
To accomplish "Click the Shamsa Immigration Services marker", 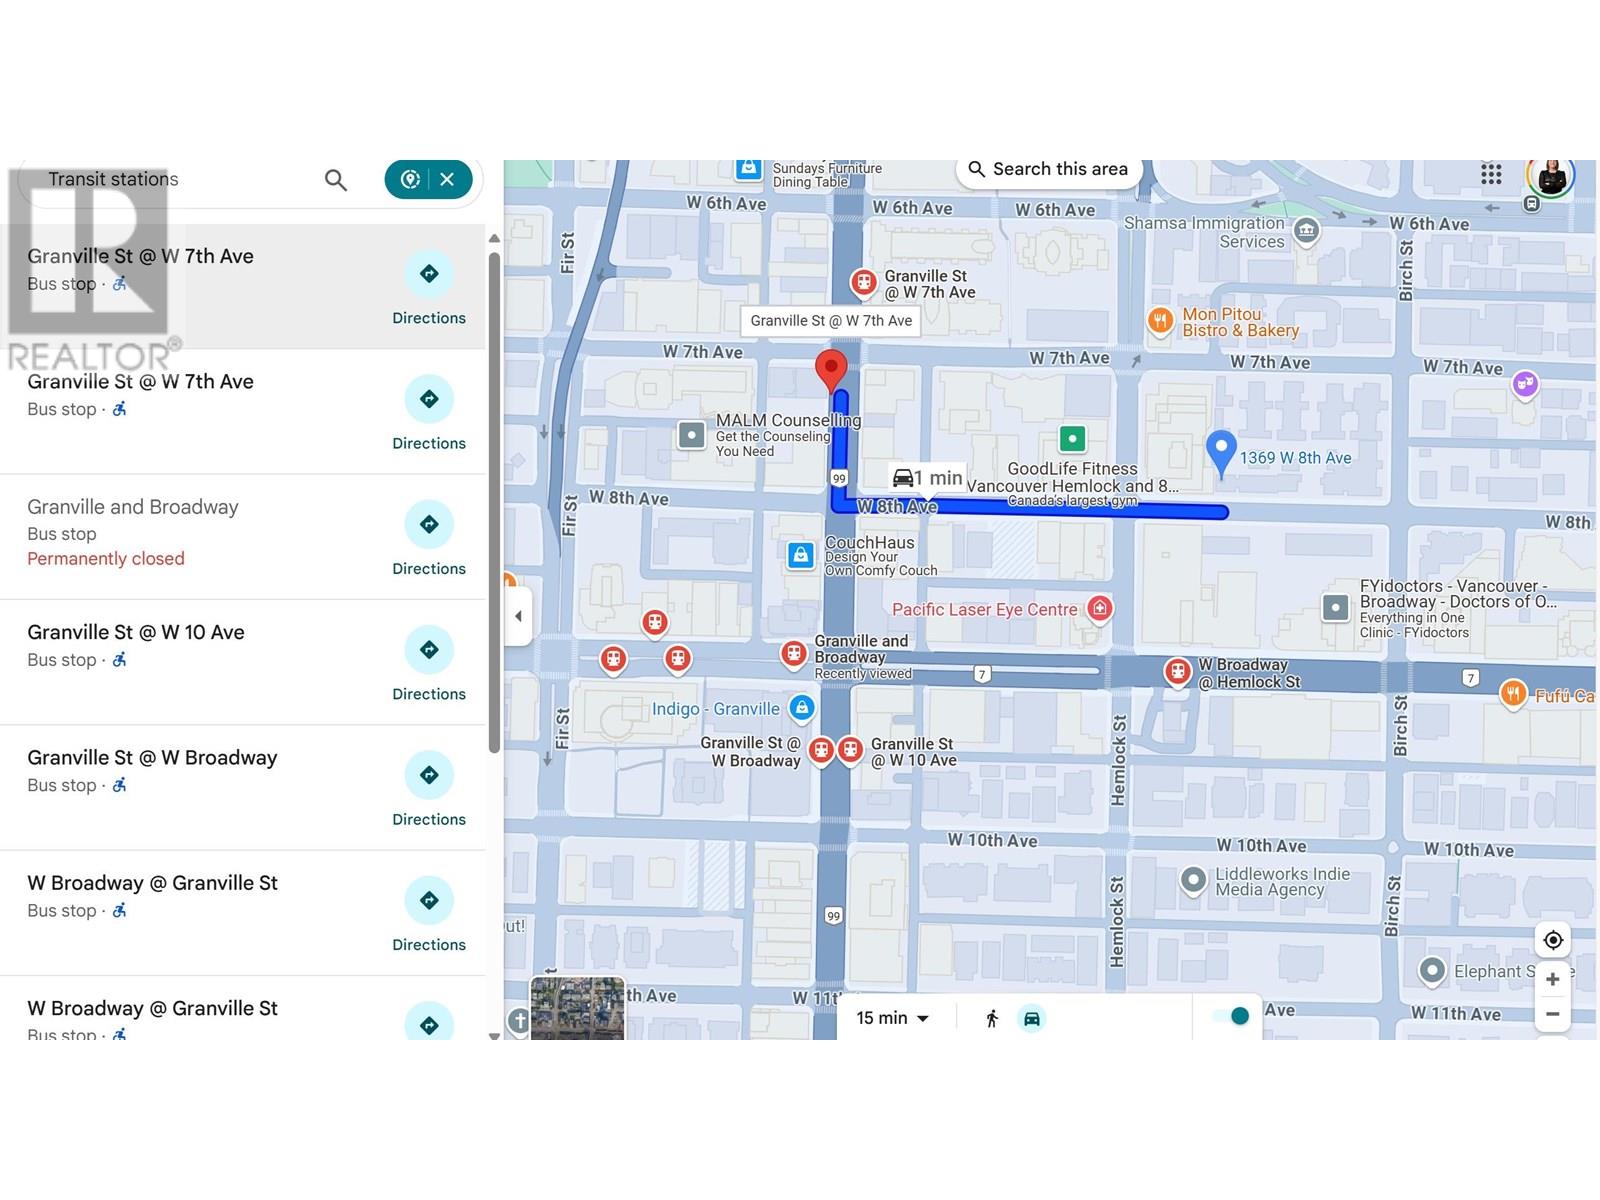I will 1305,232.
